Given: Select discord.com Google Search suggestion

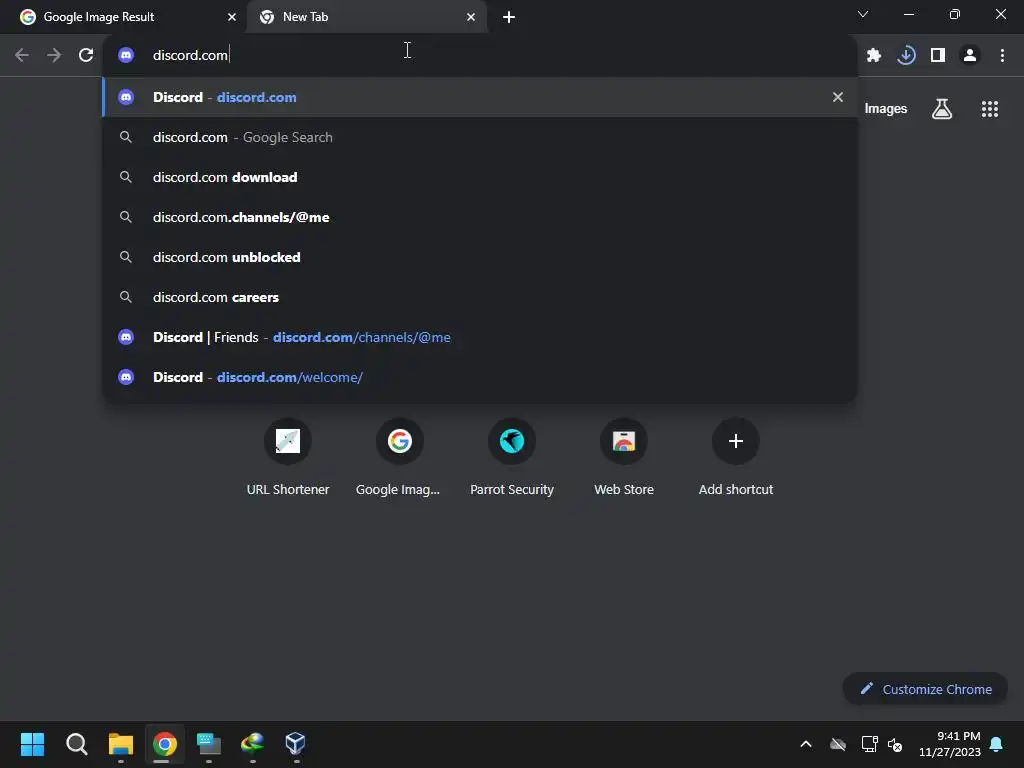Looking at the screenshot, I should pyautogui.click(x=480, y=137).
